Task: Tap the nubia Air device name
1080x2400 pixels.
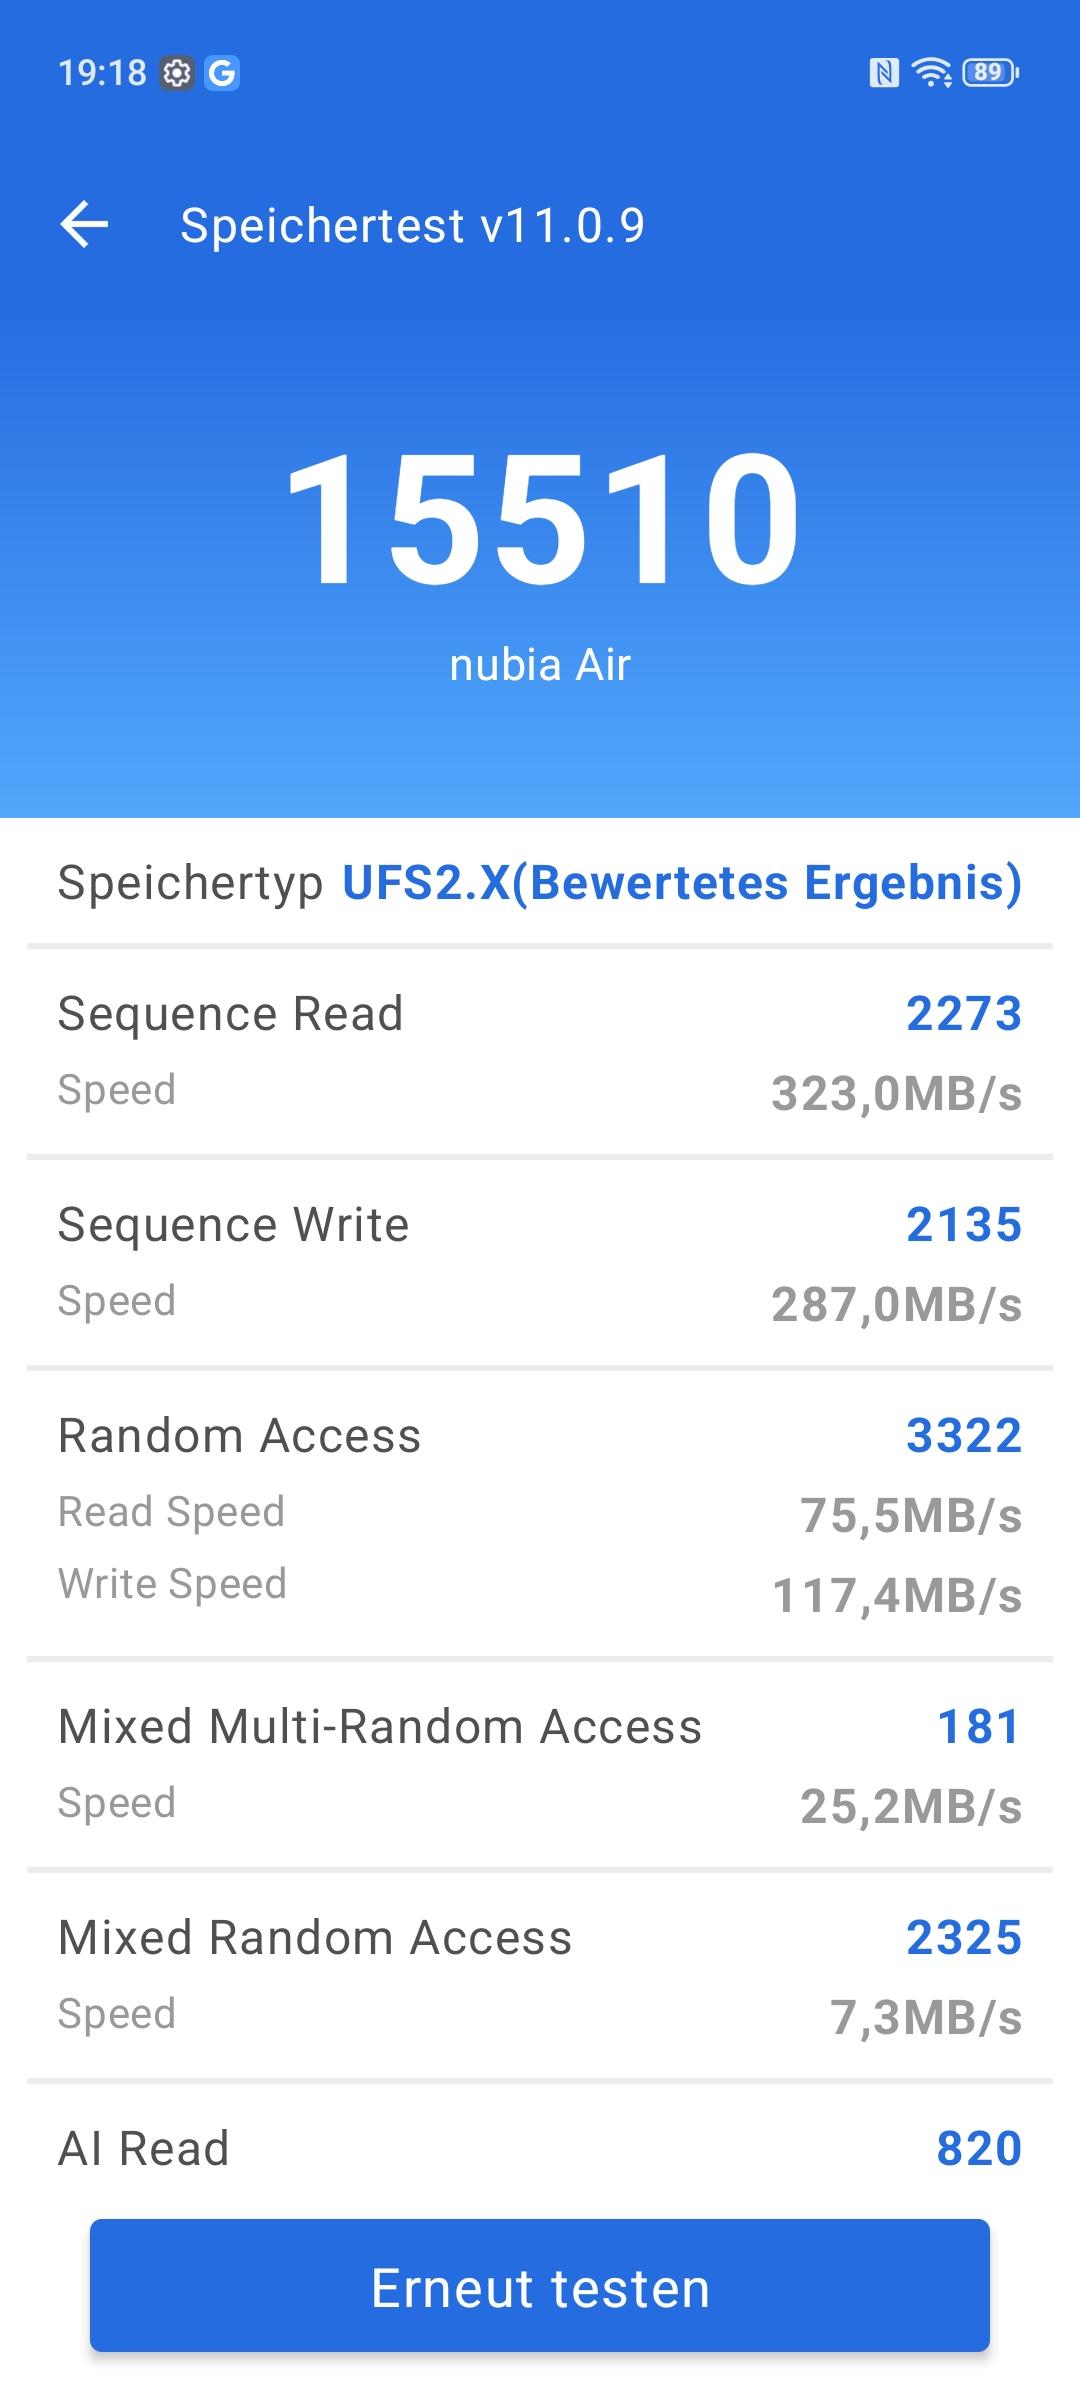Action: 540,665
